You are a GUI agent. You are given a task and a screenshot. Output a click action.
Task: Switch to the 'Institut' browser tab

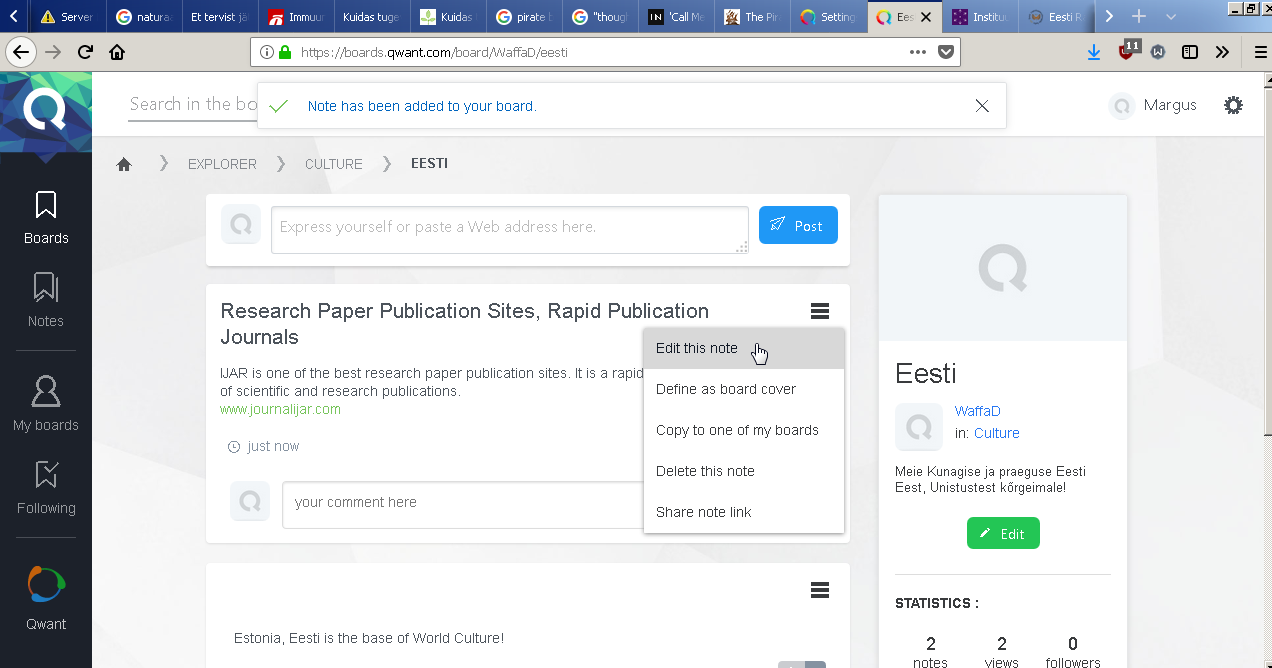pos(981,17)
